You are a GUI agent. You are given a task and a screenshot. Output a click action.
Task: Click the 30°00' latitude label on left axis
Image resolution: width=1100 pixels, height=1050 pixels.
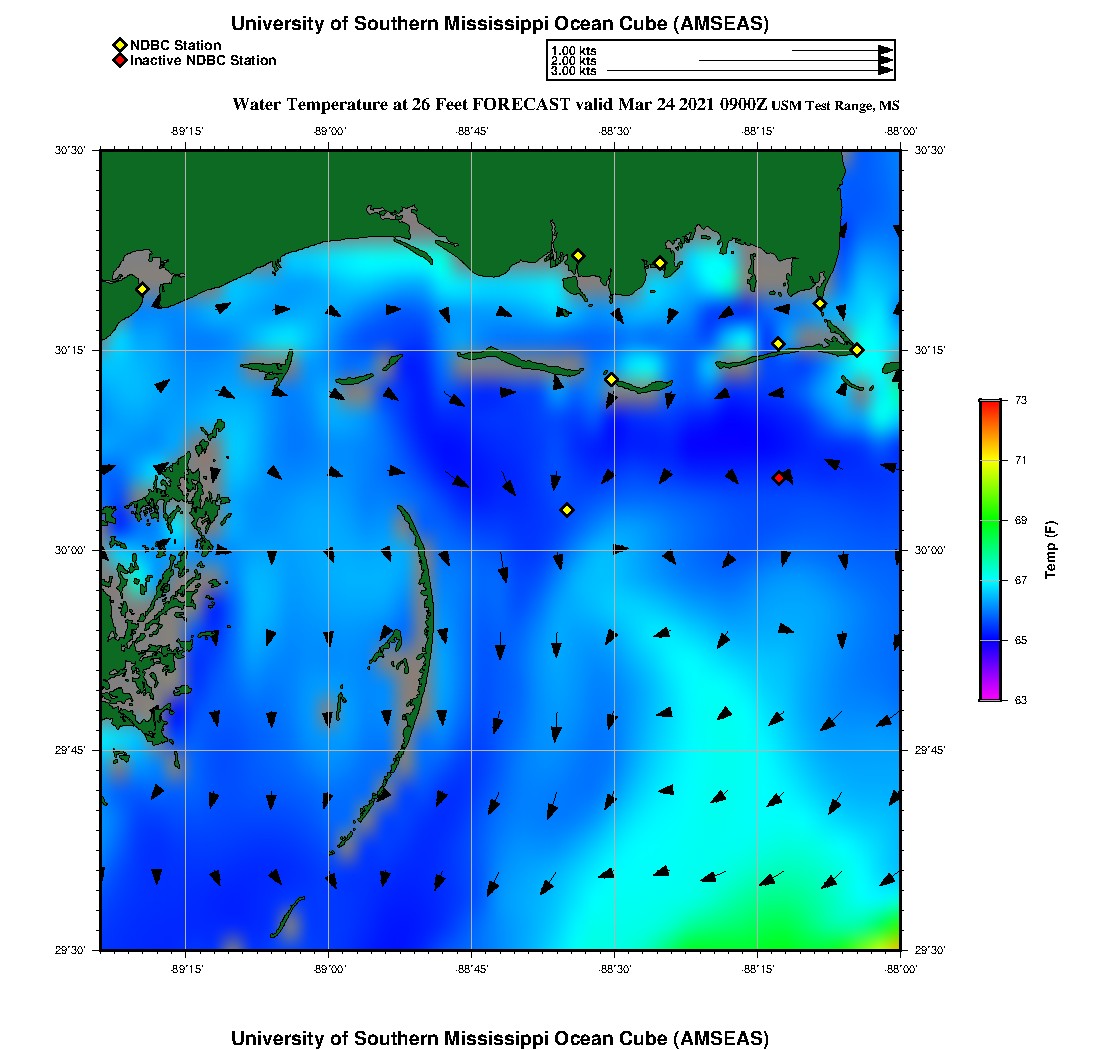coord(78,551)
